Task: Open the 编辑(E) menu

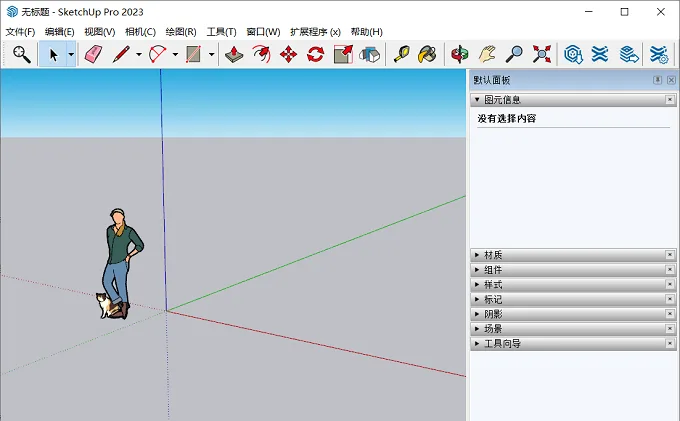Action: [59, 32]
